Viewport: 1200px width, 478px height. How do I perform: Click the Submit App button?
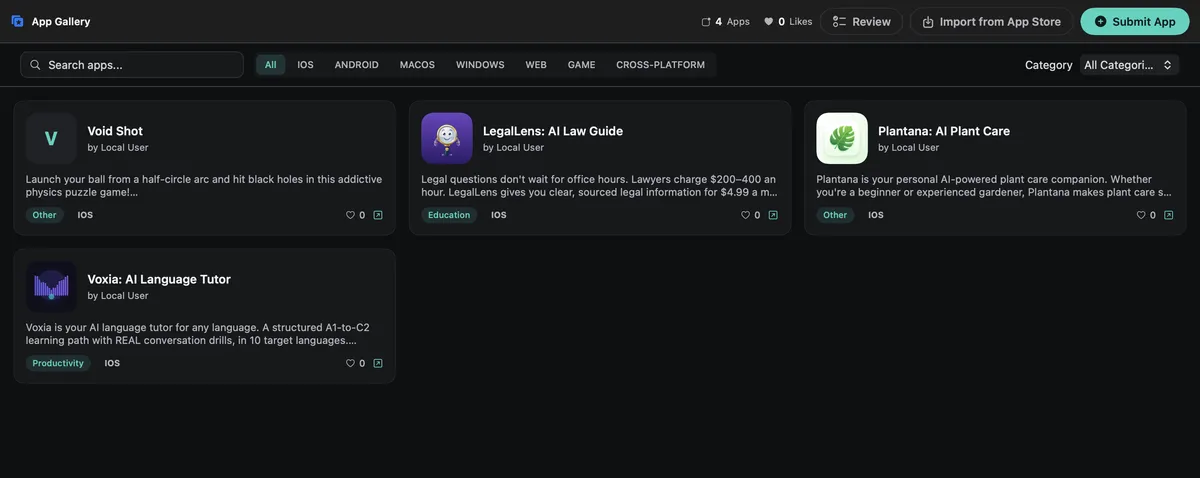[1135, 21]
